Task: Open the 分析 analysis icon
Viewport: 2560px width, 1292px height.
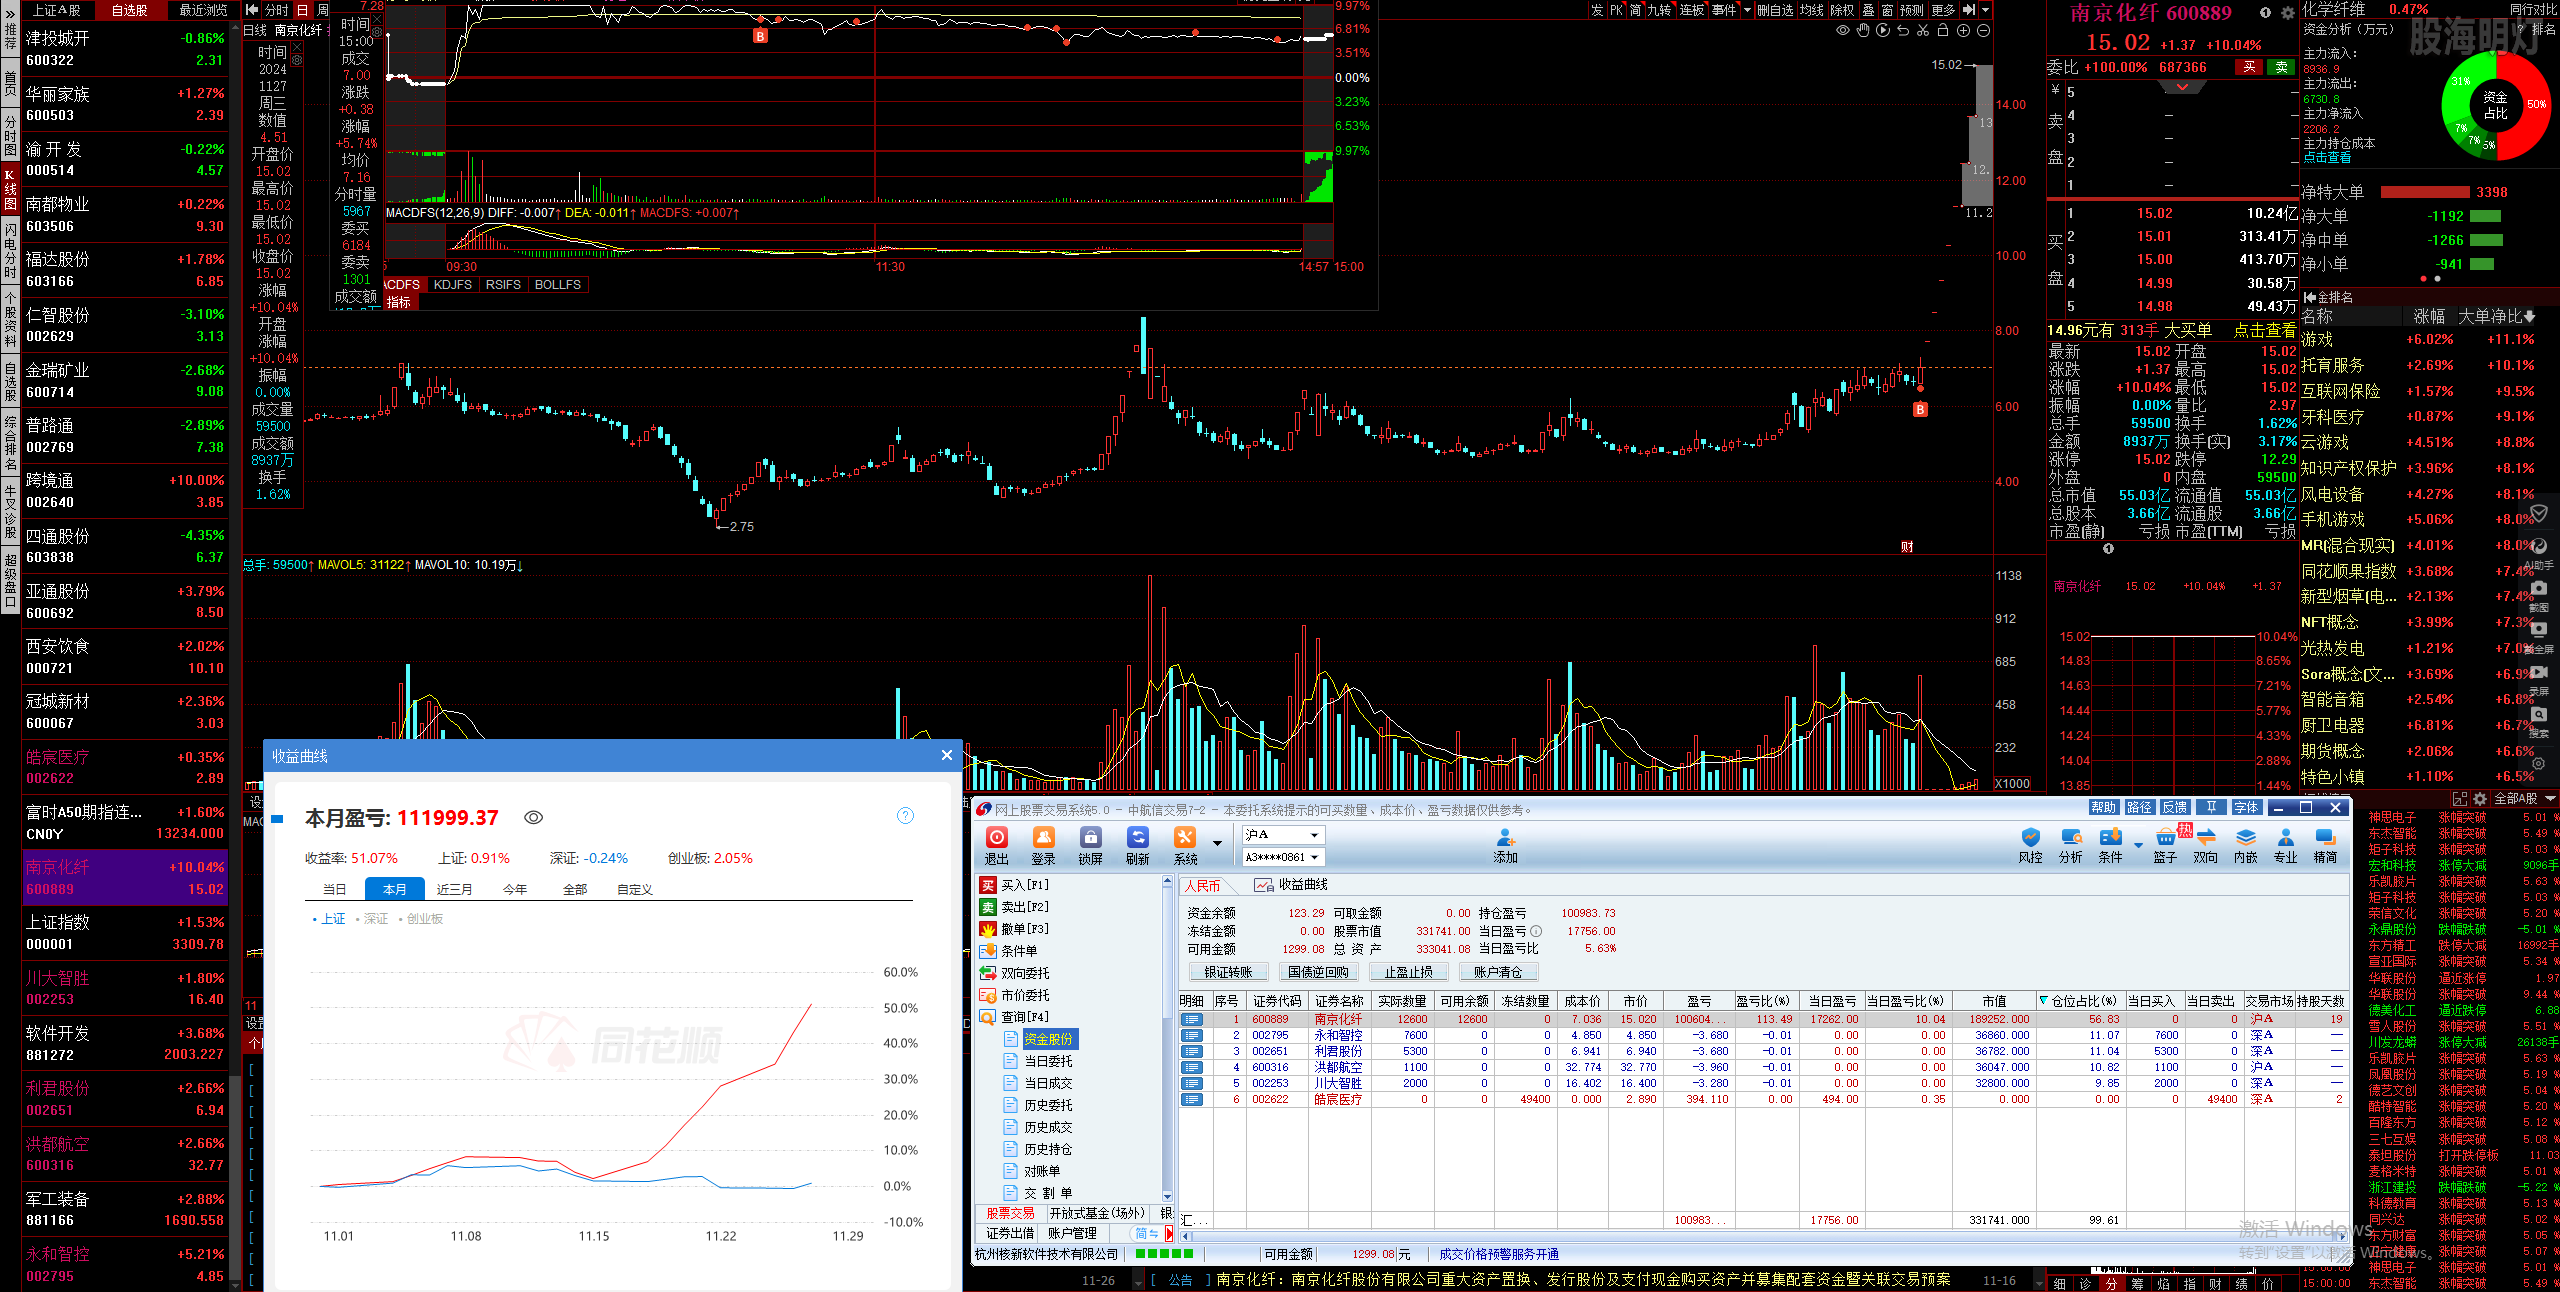Action: click(x=2070, y=845)
